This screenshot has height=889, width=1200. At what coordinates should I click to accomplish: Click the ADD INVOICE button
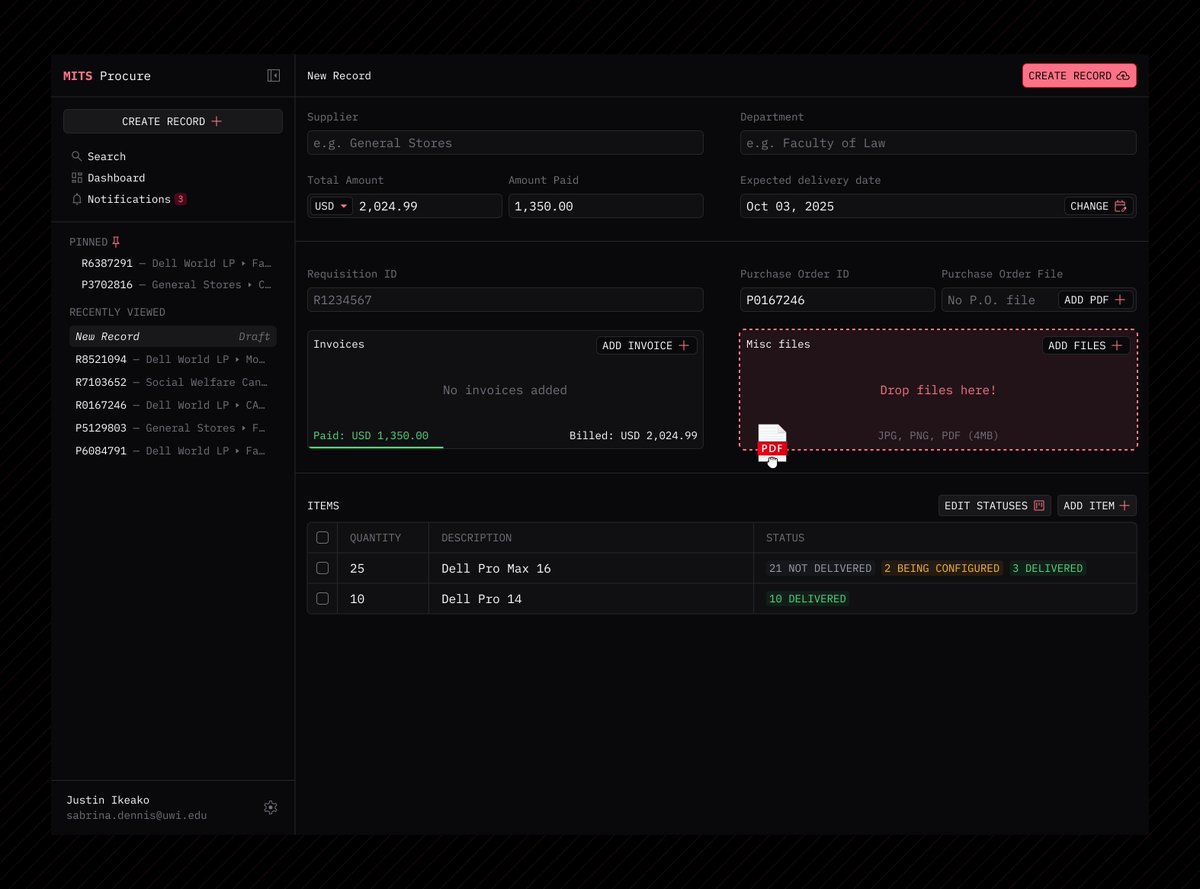pos(646,346)
